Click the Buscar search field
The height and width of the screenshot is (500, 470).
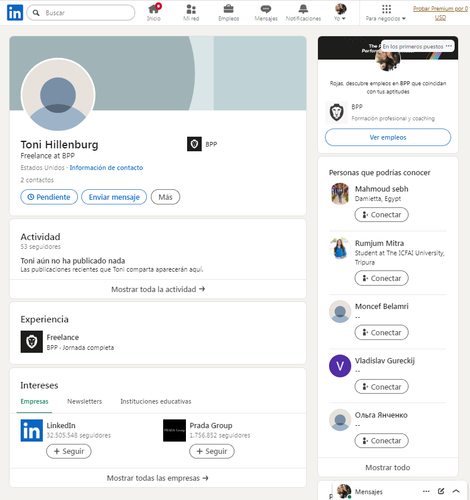coord(81,13)
